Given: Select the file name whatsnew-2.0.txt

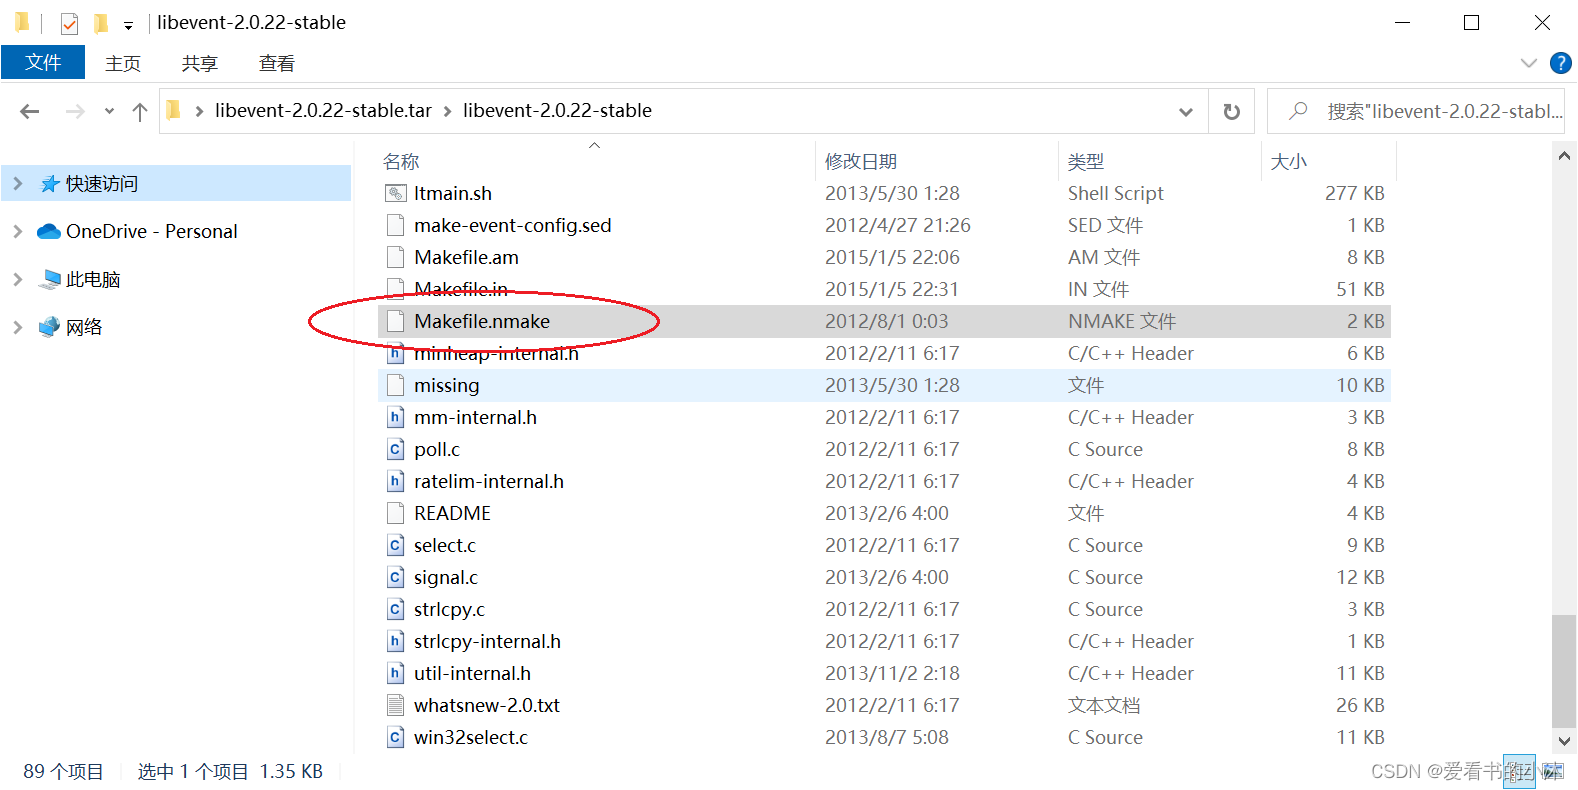Looking at the screenshot, I should coord(487,705).
